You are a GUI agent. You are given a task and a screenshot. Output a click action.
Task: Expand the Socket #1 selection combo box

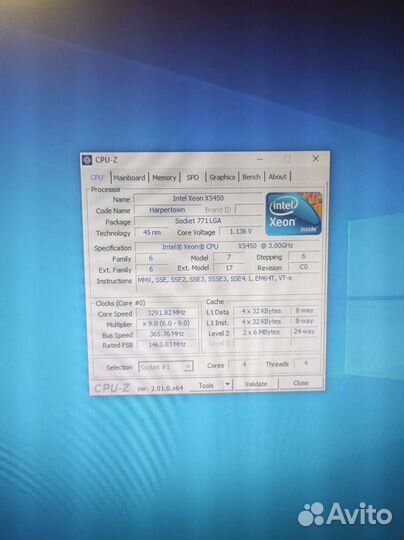(x=166, y=367)
